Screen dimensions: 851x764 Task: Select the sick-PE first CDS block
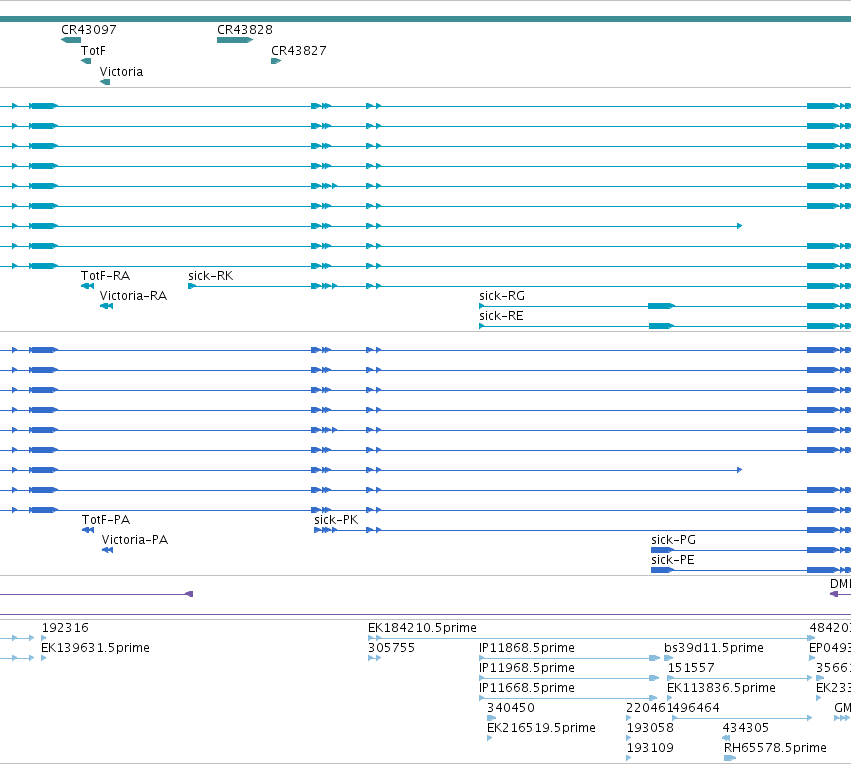[662, 570]
